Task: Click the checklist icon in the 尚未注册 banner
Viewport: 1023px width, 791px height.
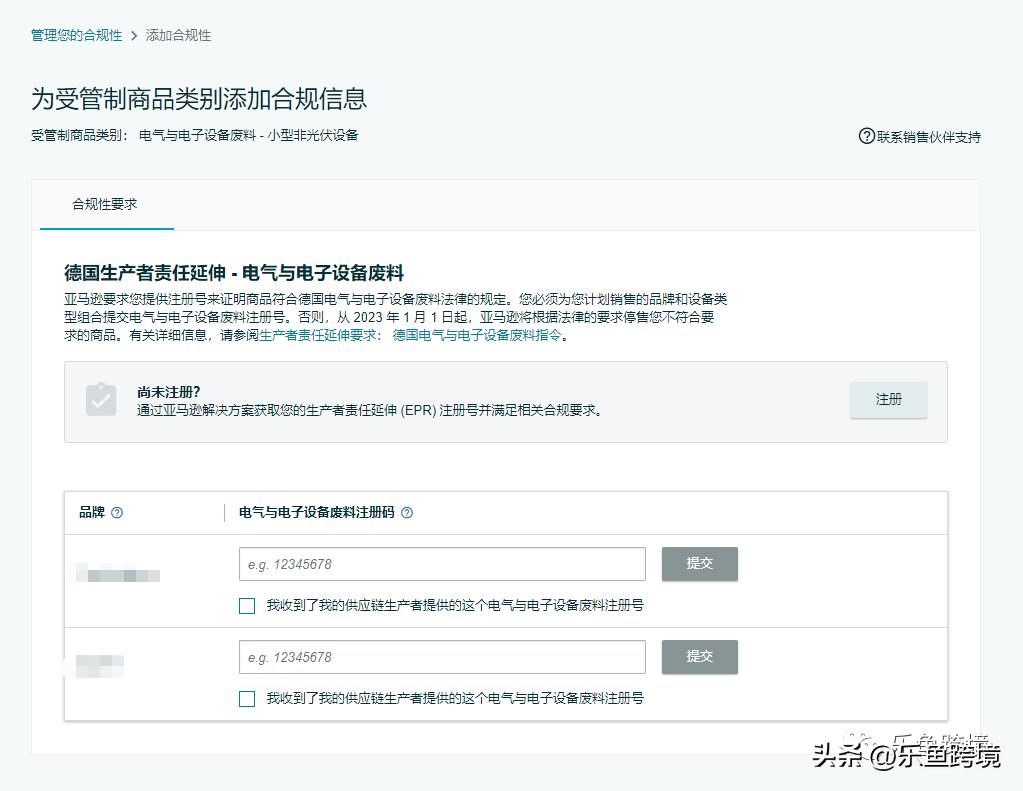Action: (100, 400)
